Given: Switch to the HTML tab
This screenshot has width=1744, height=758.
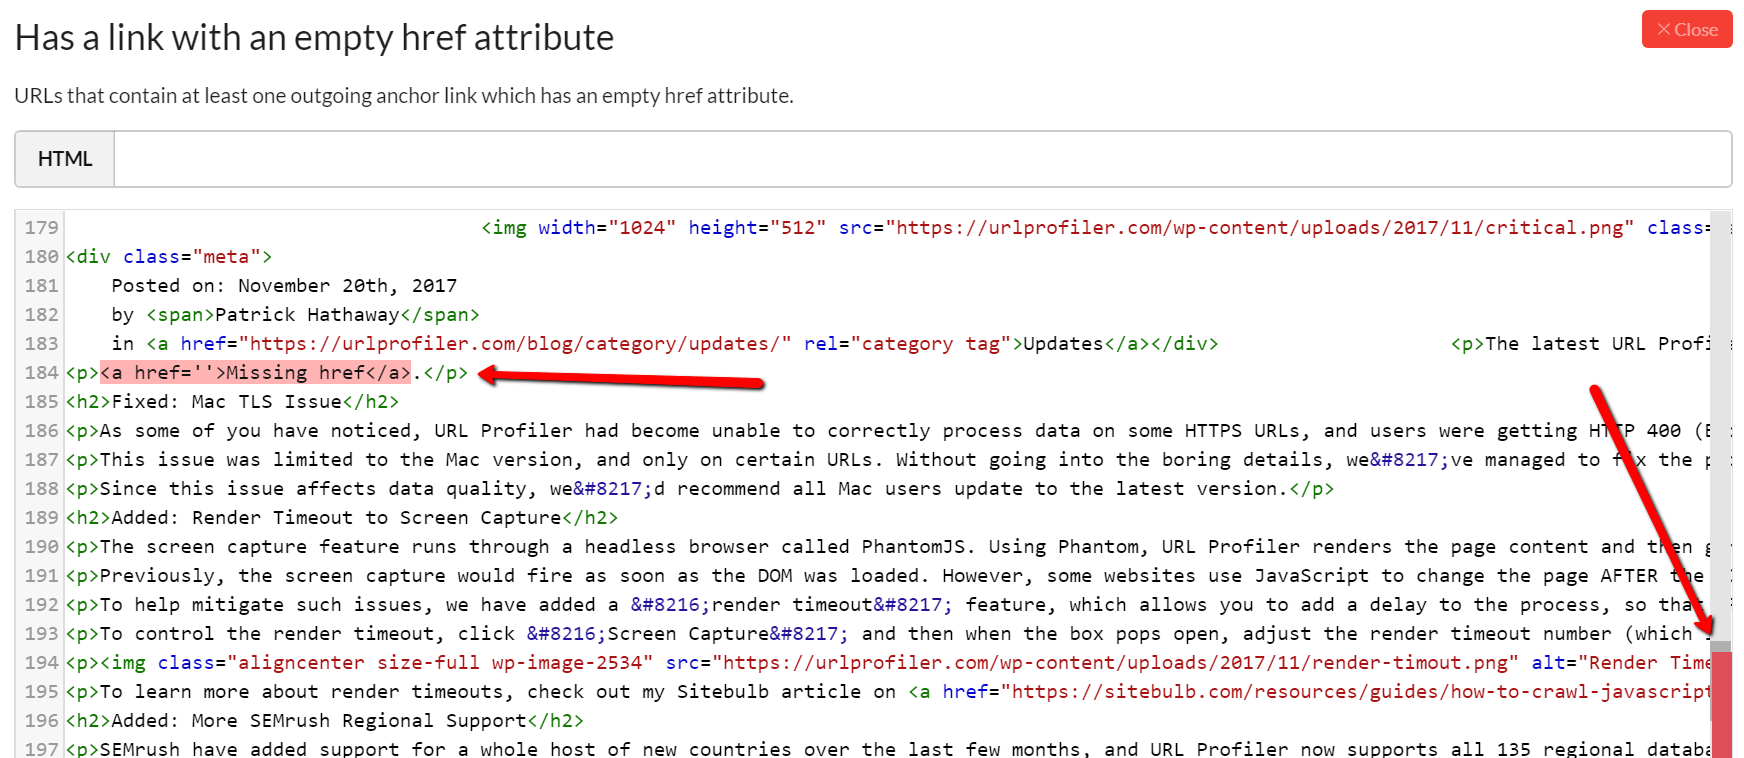Looking at the screenshot, I should (x=65, y=159).
